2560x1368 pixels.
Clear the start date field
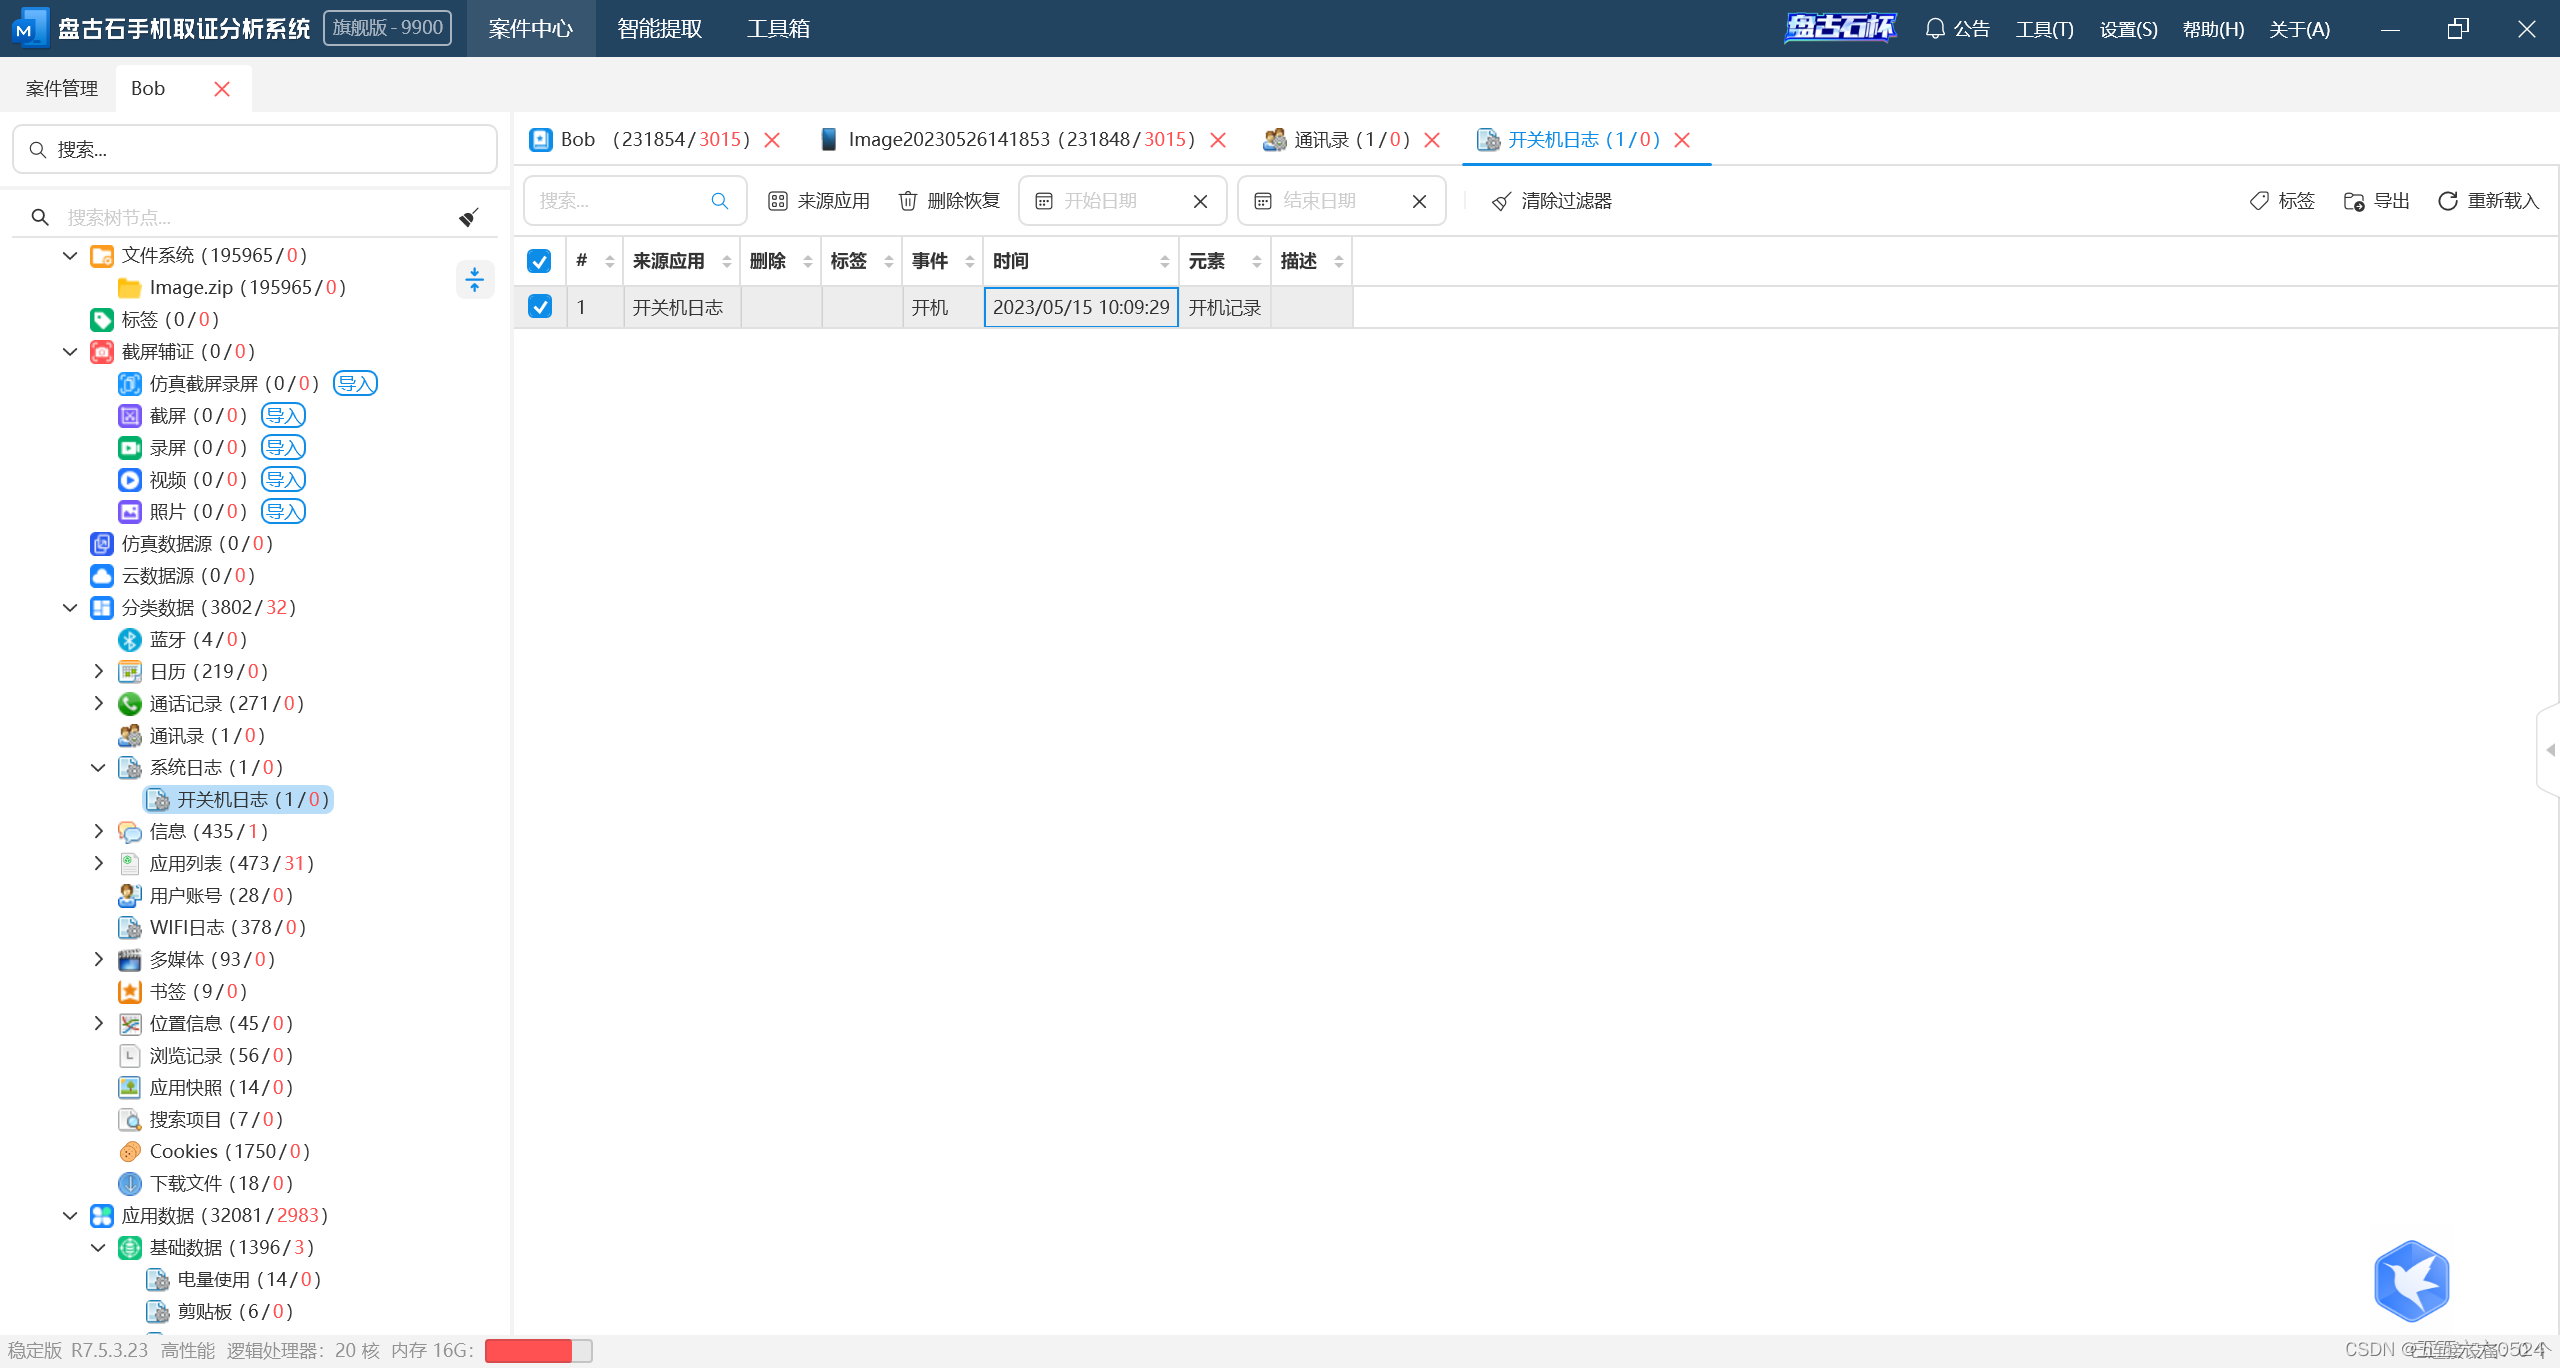tap(1200, 201)
